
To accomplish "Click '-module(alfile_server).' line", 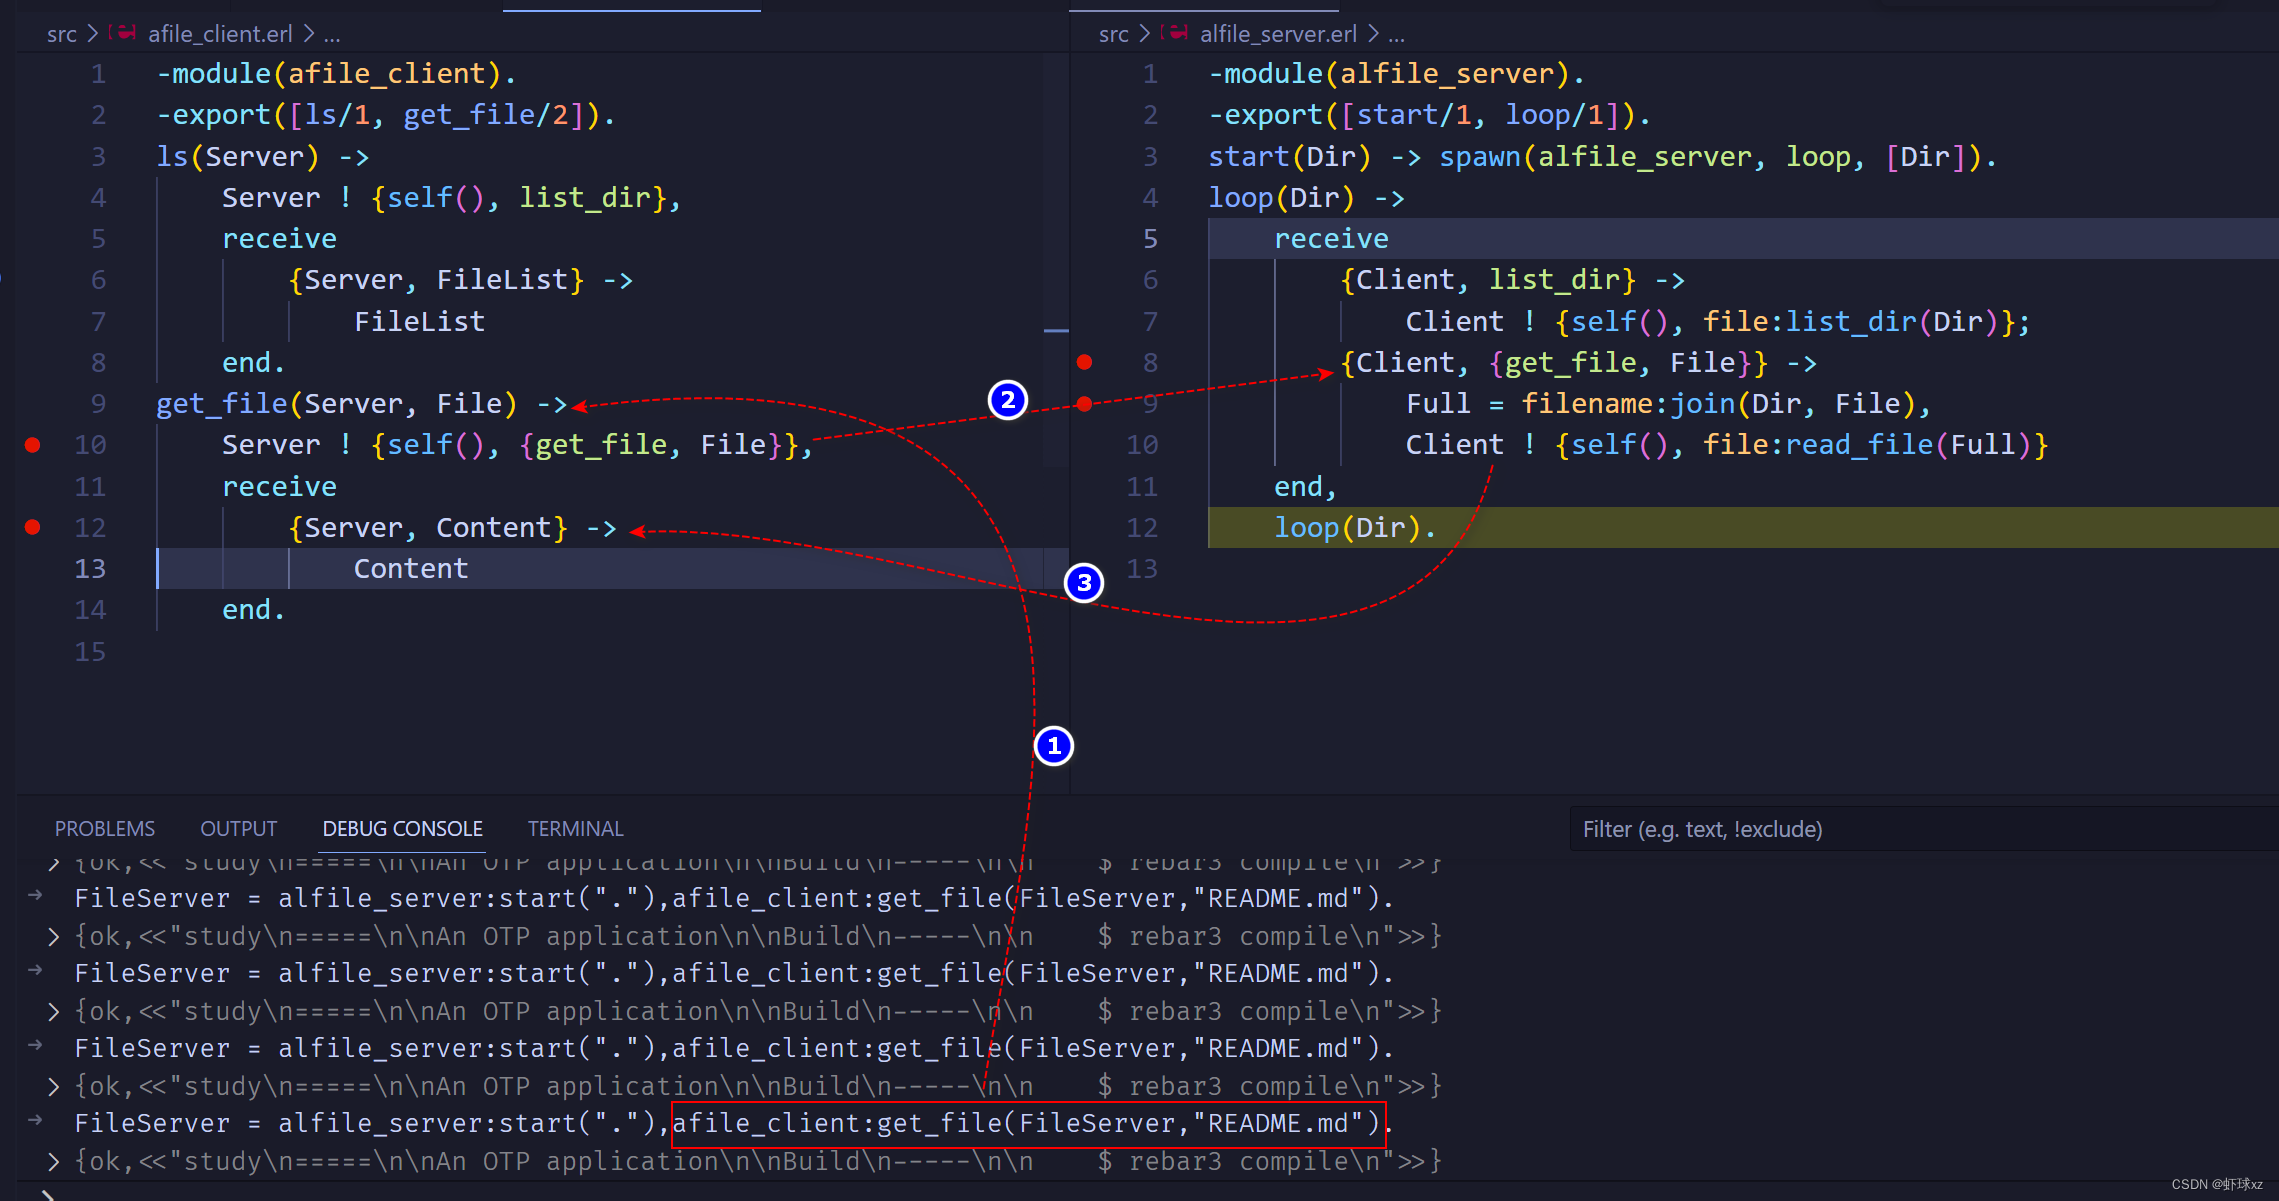I will point(1397,74).
